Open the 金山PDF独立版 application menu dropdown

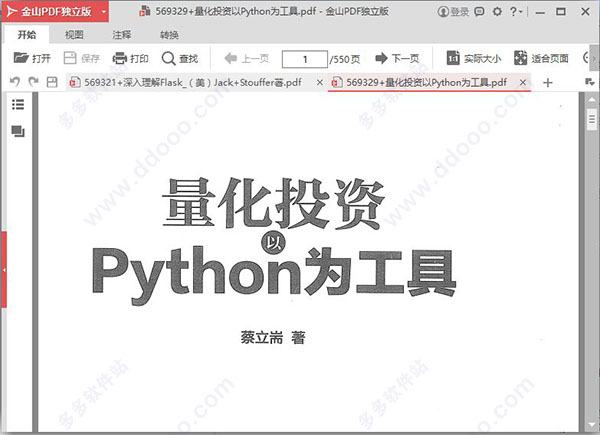[x=103, y=12]
